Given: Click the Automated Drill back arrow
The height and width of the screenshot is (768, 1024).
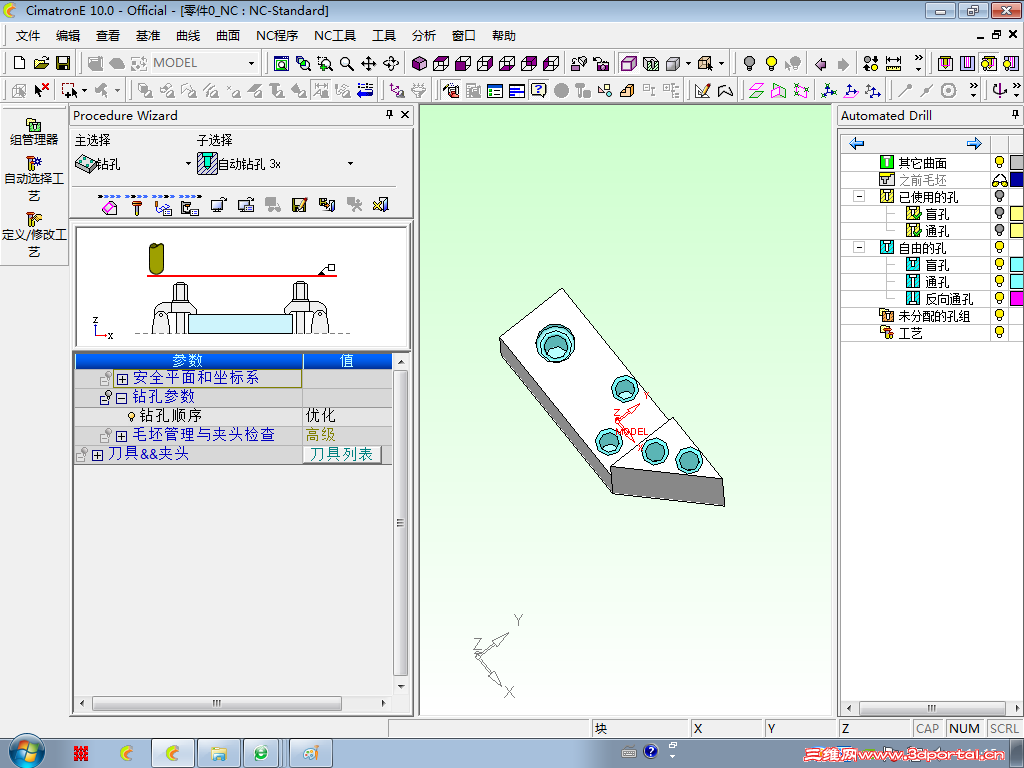Looking at the screenshot, I should 856,143.
